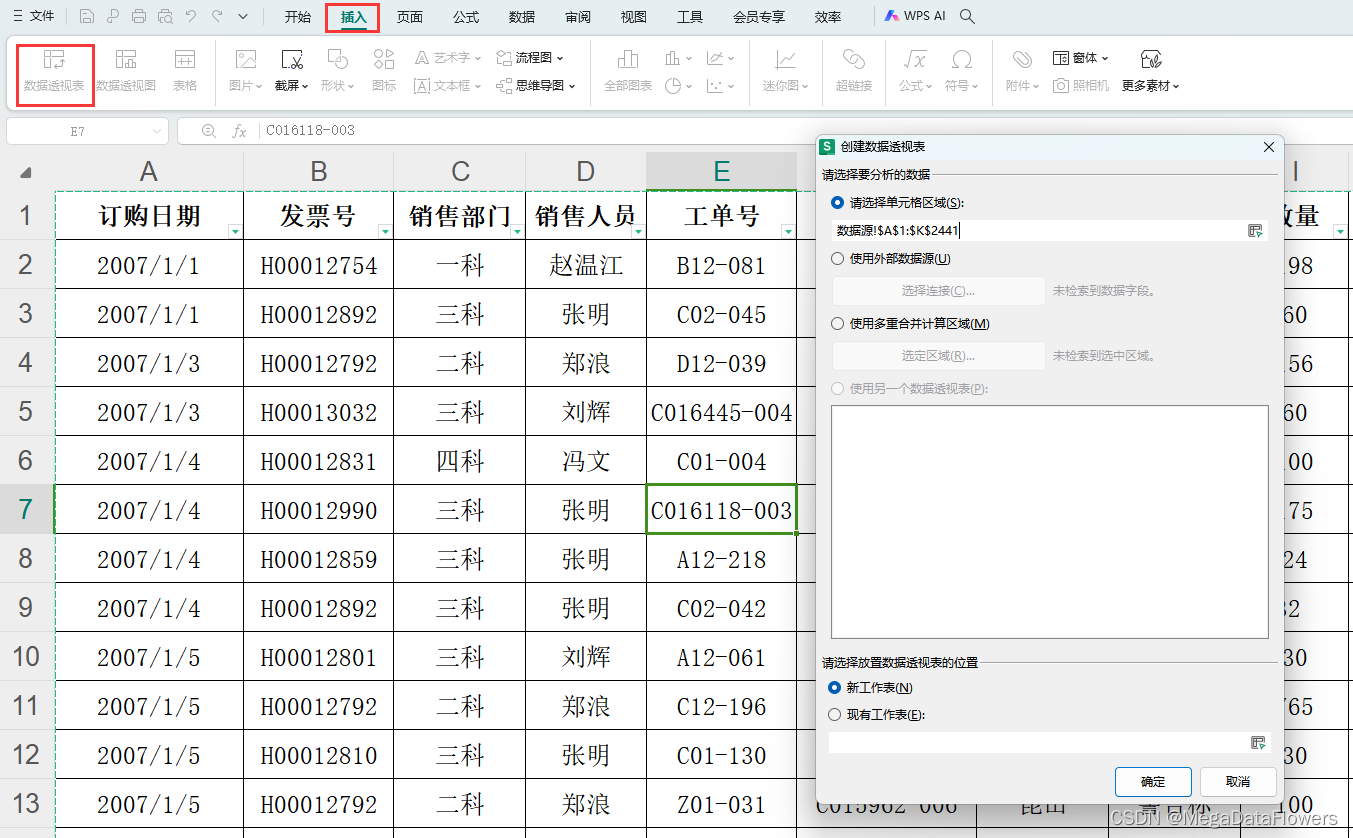Image resolution: width=1353 pixels, height=838 pixels.
Task: Select the 使用多重合并计算区域 radio option
Action: coord(837,323)
